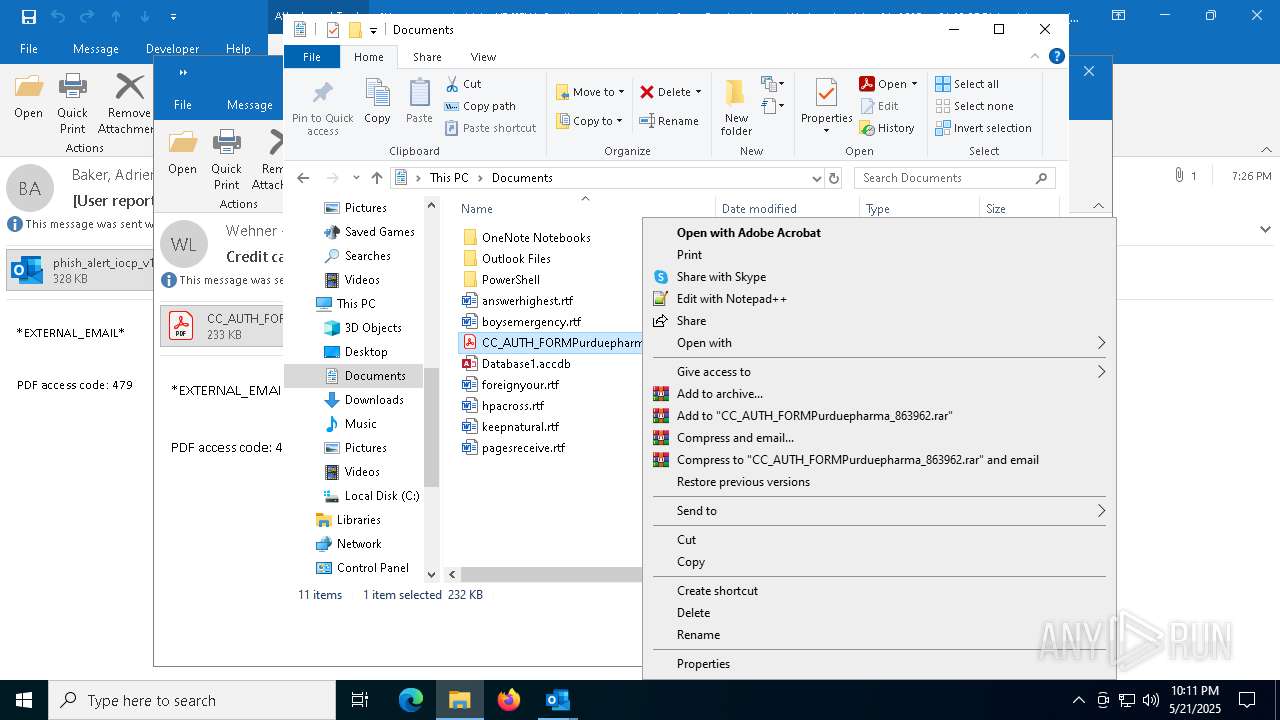
Task: Select file Database1.accdb
Action: [516, 364]
